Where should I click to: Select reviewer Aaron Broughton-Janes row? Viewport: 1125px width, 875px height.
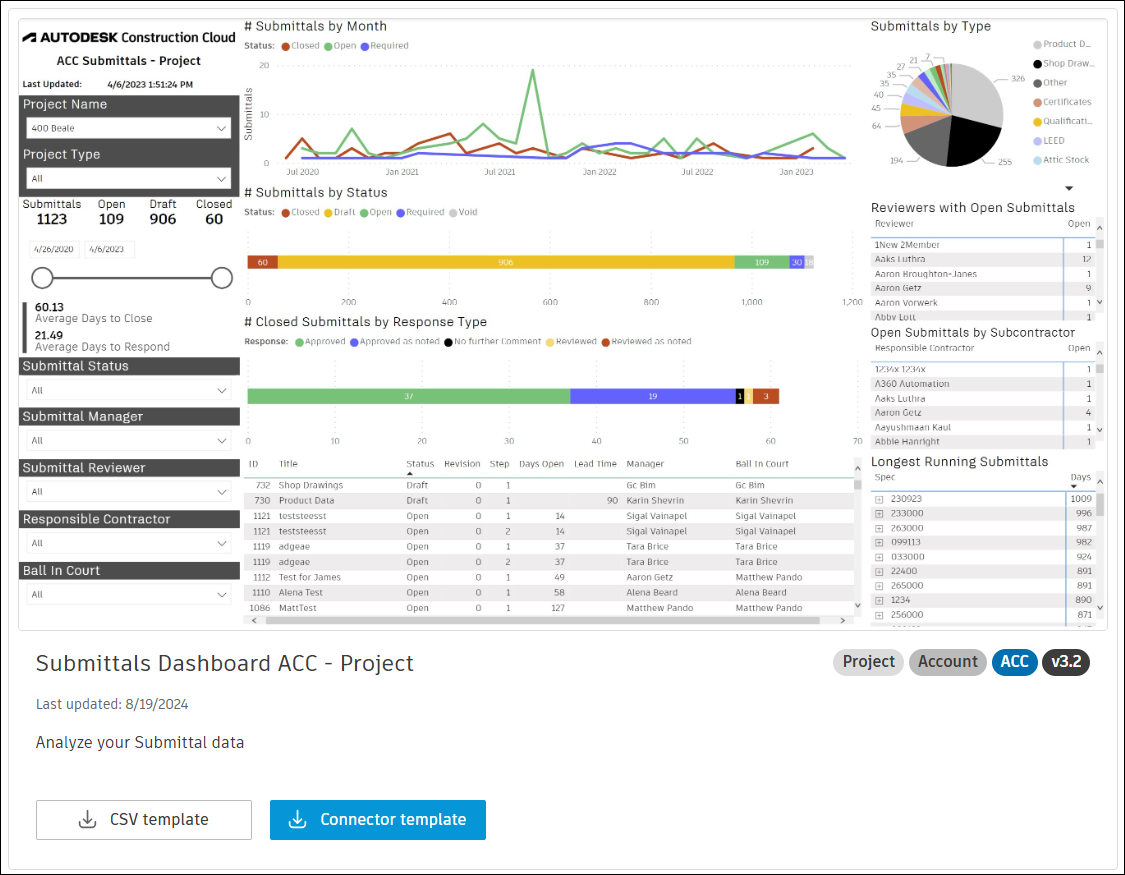click(x=982, y=274)
